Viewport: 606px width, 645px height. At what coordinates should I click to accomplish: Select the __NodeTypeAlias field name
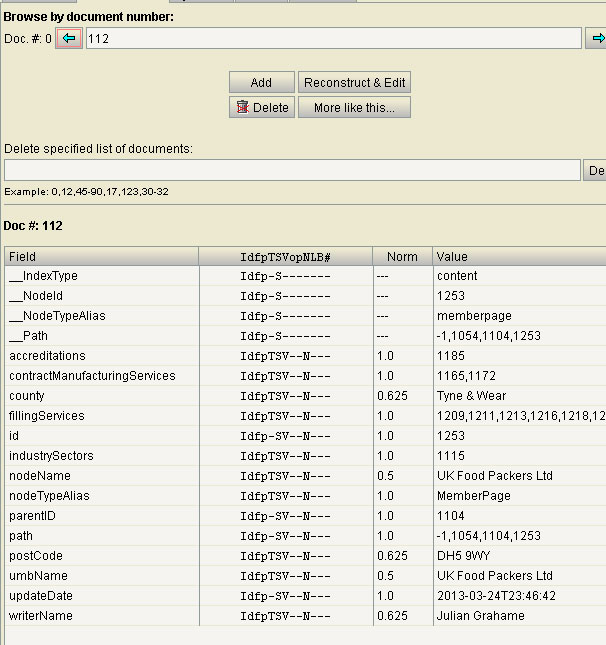click(x=57, y=316)
